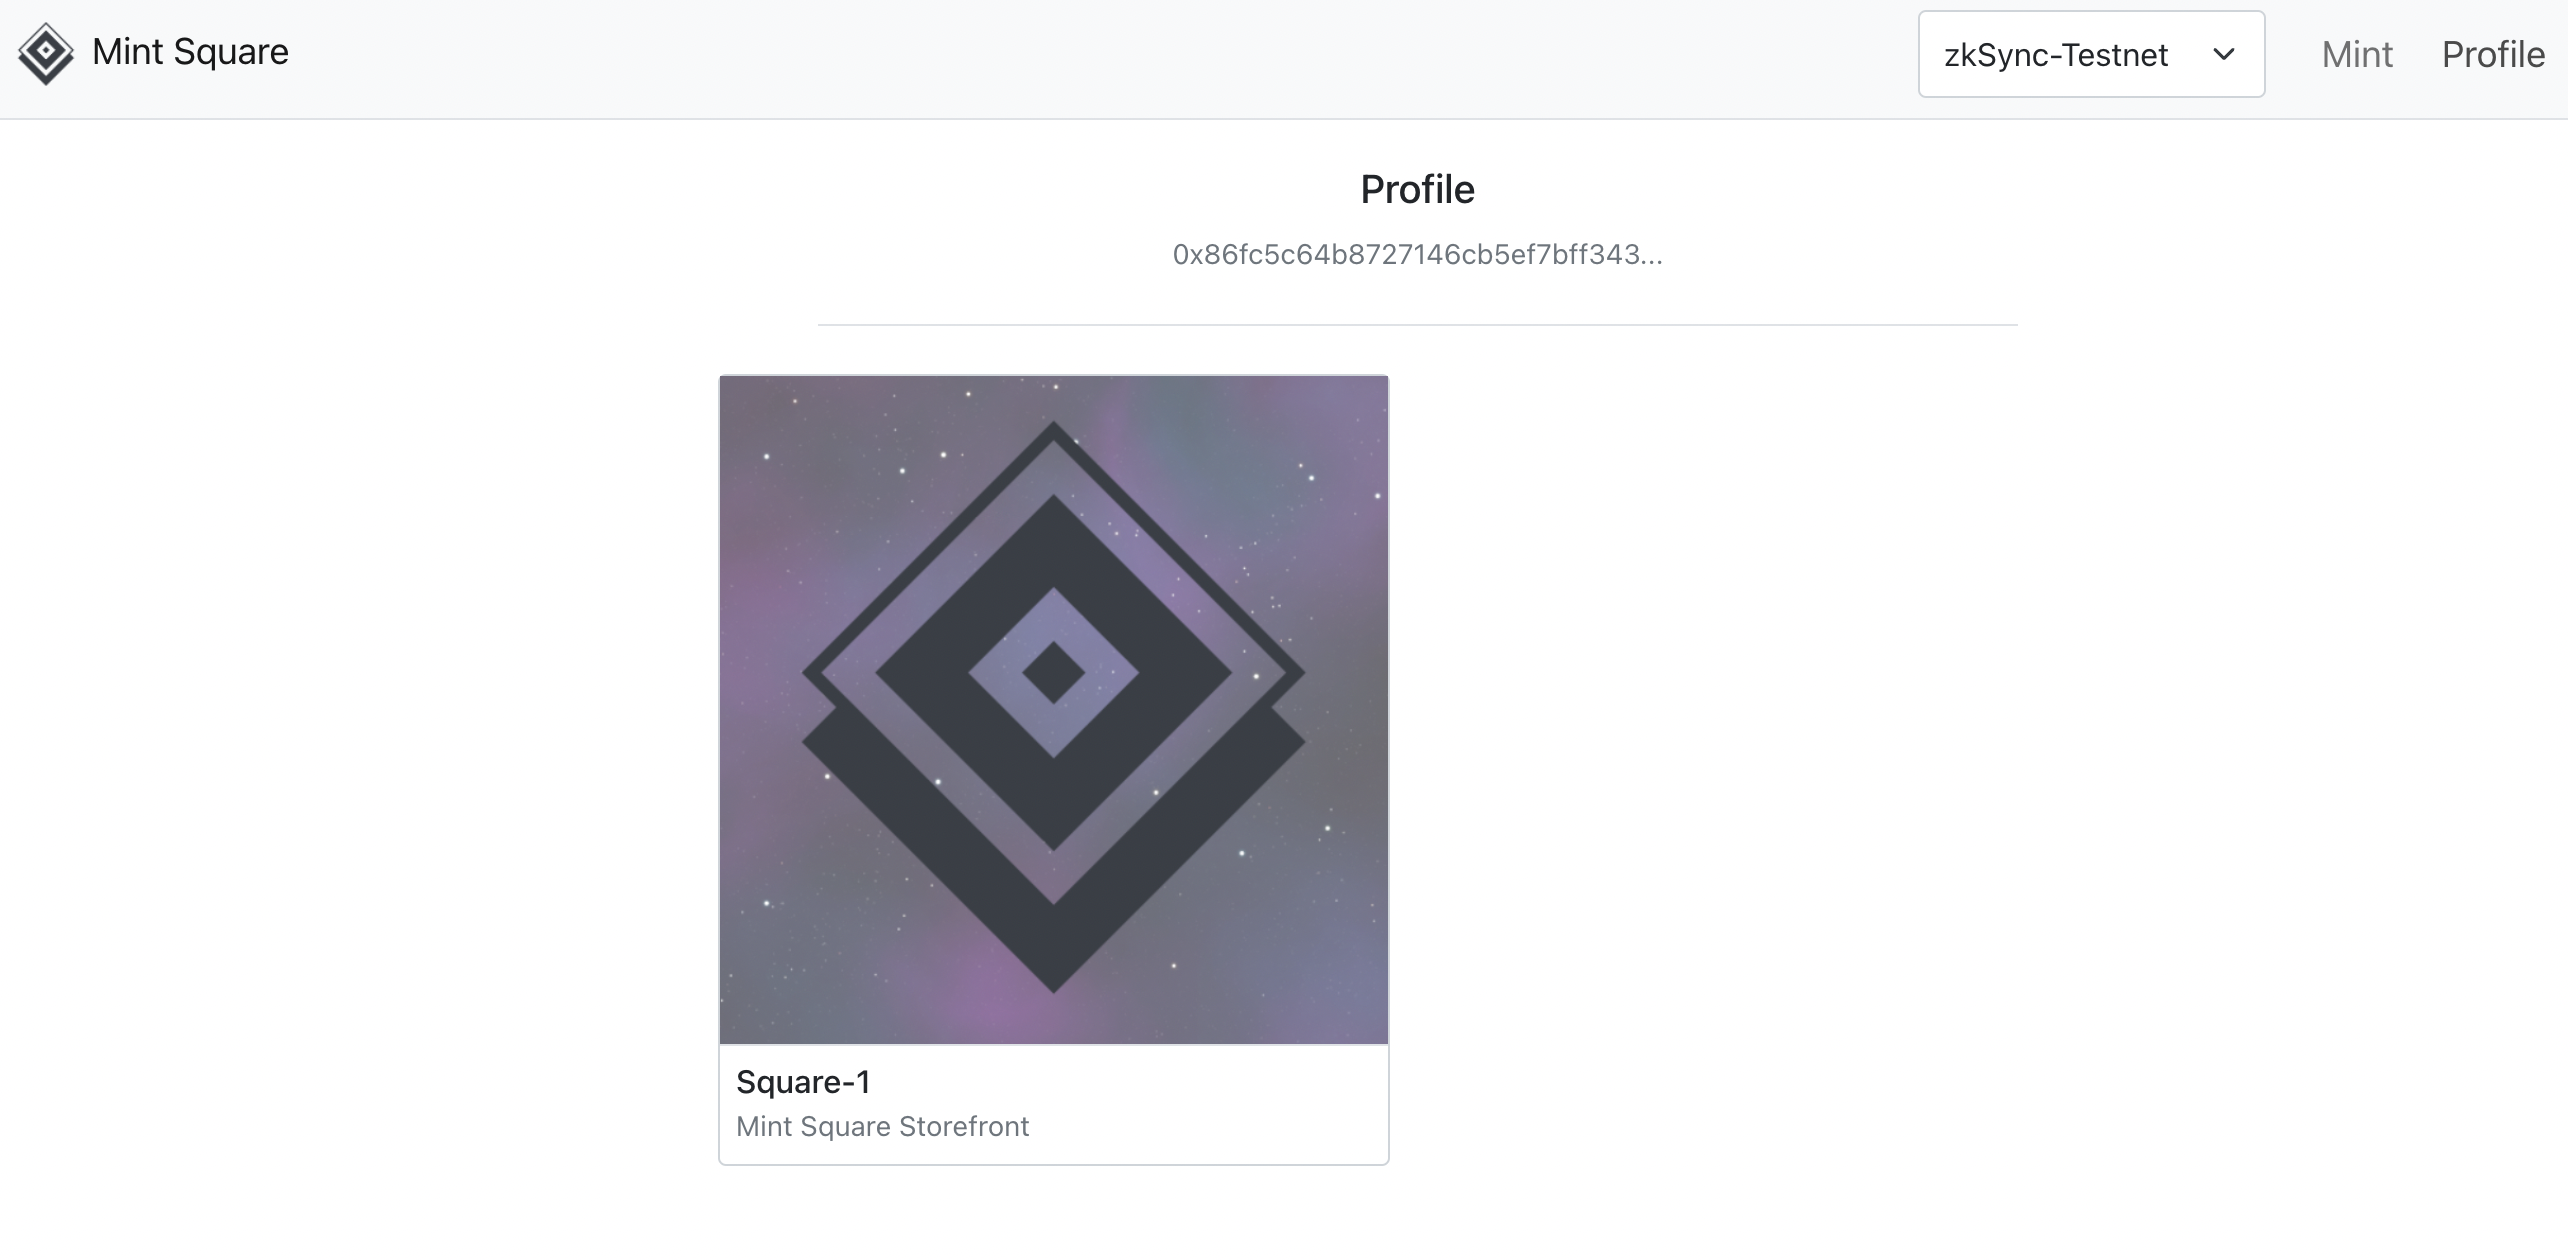Open the zkSync-Testnet network dropdown
This screenshot has width=2568, height=1260.
(2090, 54)
